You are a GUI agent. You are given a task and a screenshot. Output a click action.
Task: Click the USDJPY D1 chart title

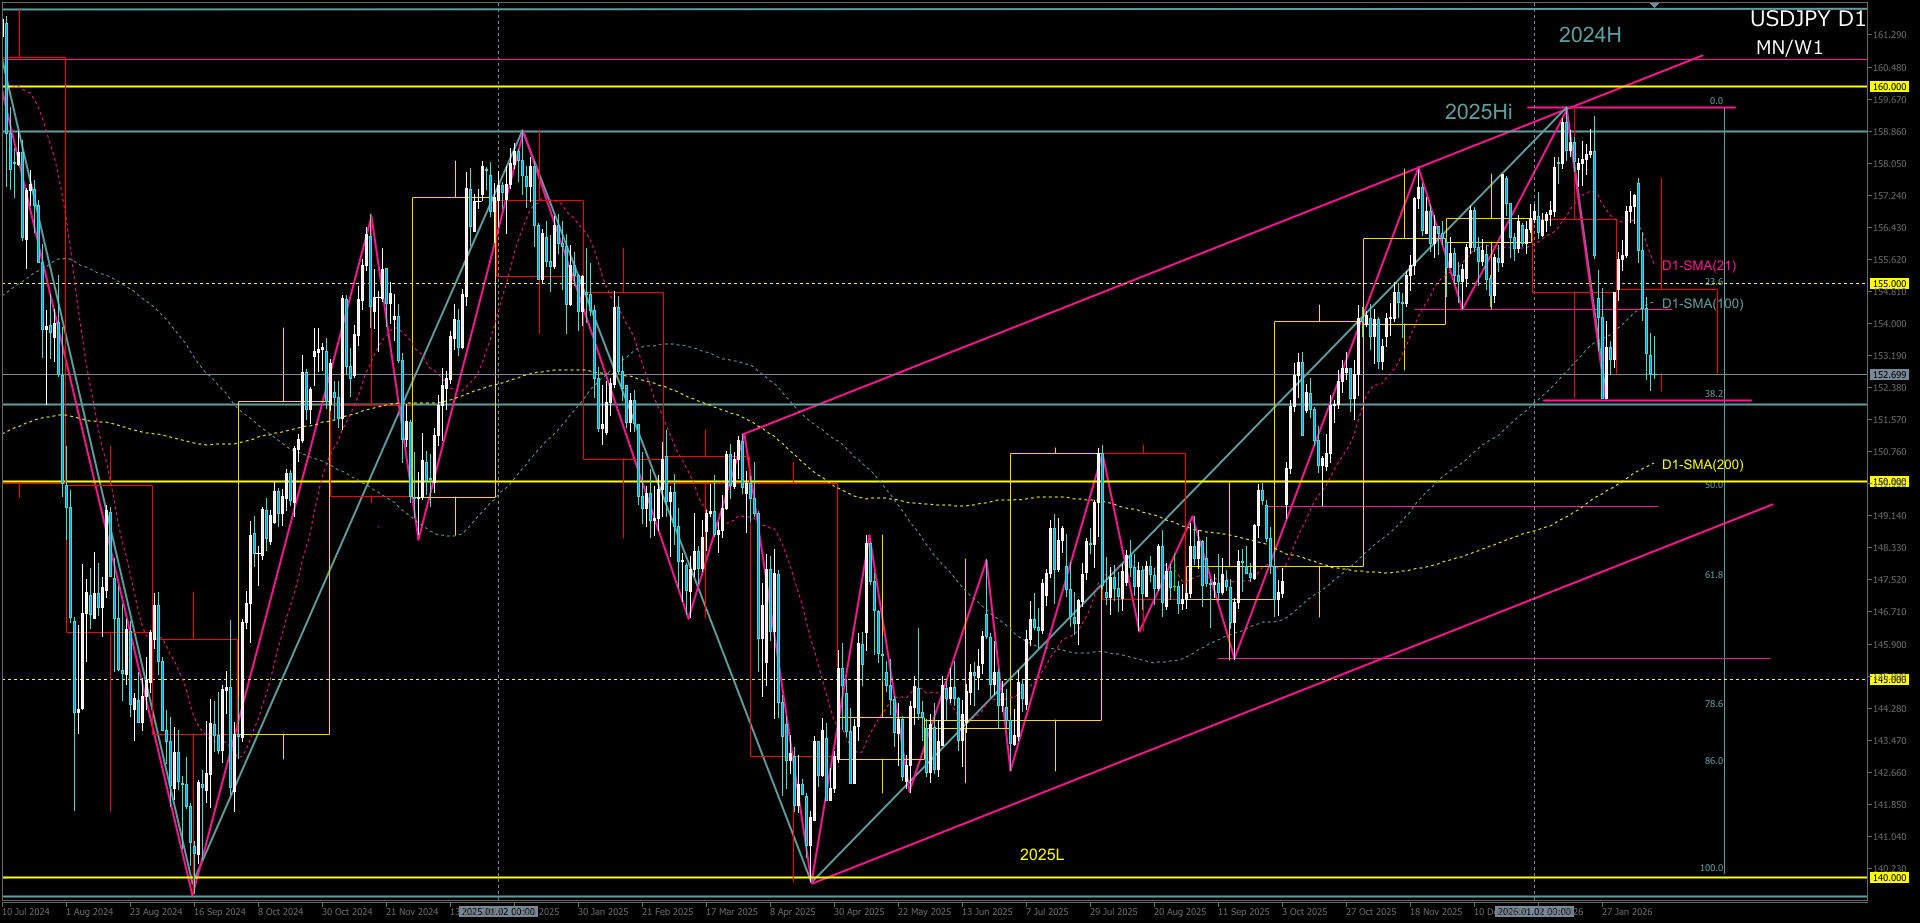point(1807,19)
